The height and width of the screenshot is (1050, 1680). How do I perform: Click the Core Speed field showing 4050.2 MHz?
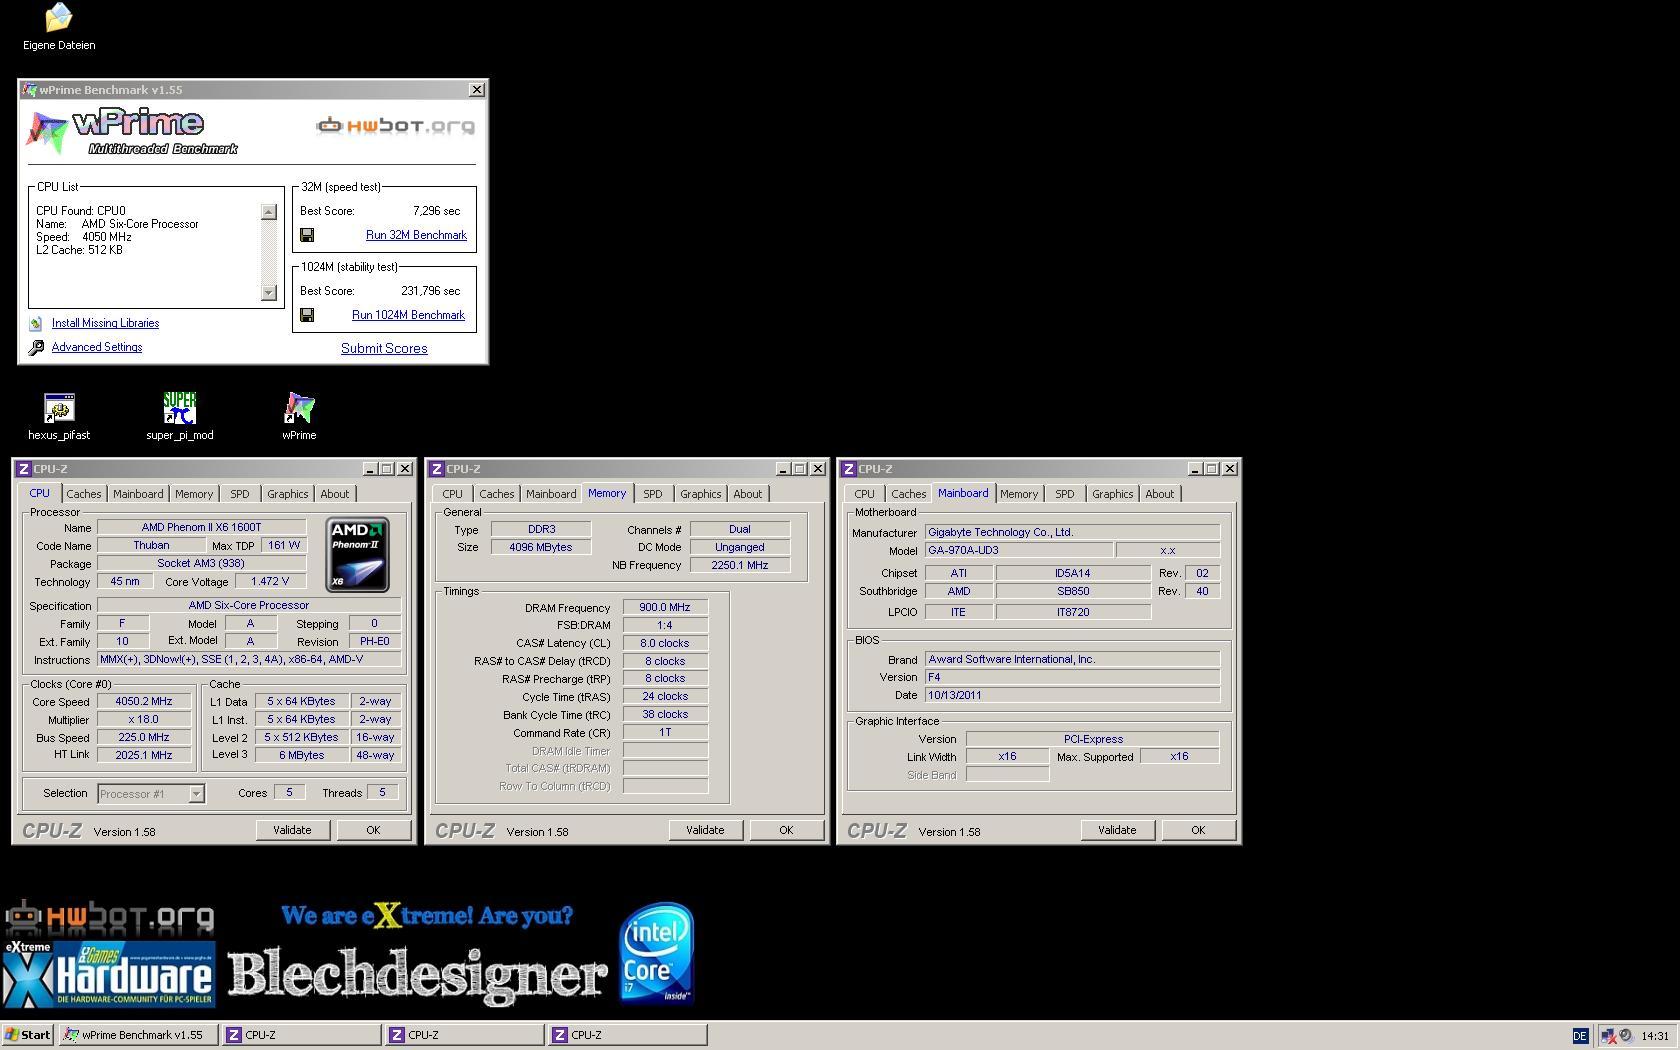point(144,702)
